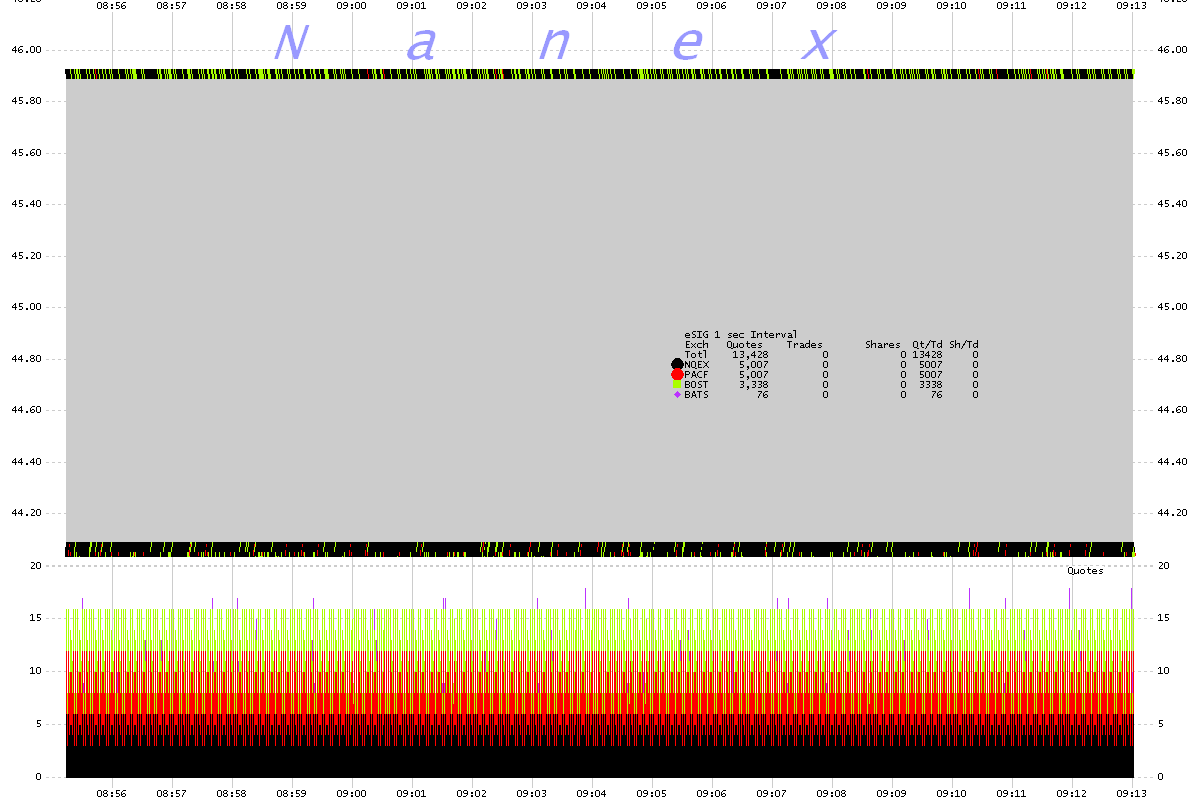Screen dimensions: 1200x800
Task: Click the 46.00 label on the left price axis
Action: (x=25, y=50)
